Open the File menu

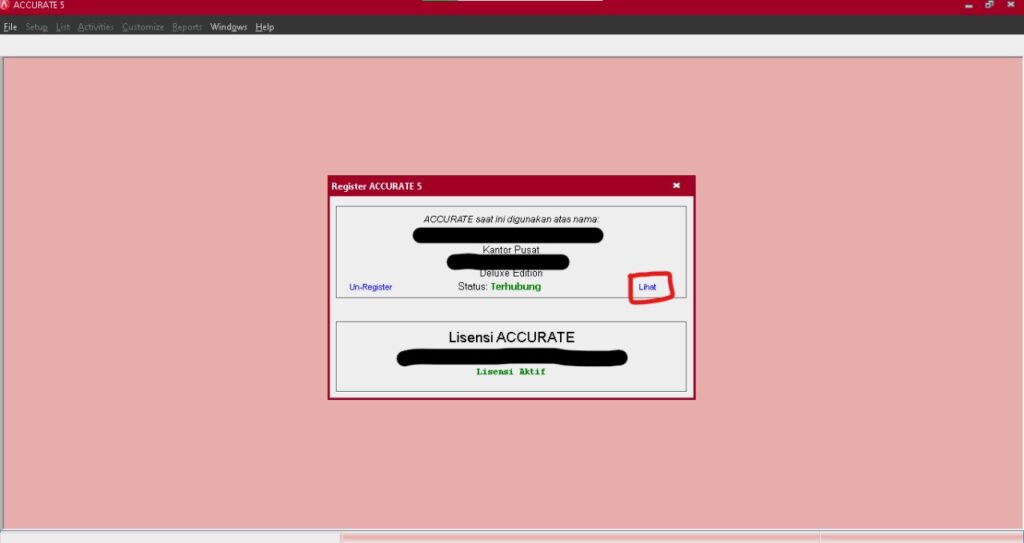pyautogui.click(x=10, y=27)
